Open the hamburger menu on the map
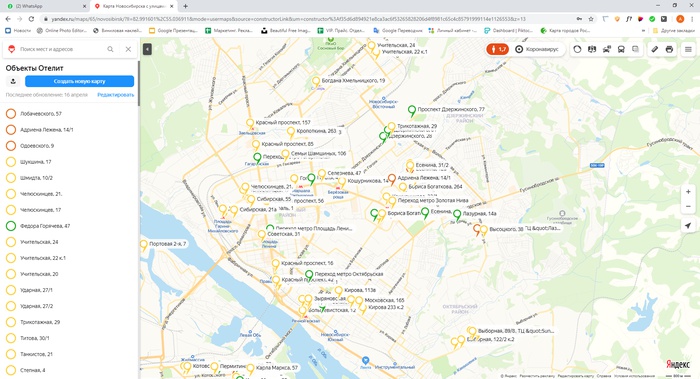This screenshot has height=379, width=700. tap(688, 49)
